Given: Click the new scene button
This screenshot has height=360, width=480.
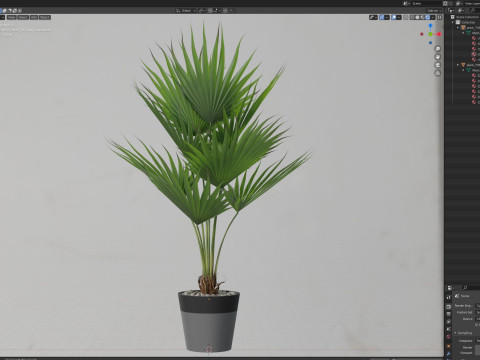Looking at the screenshot, I should [x=445, y=3].
